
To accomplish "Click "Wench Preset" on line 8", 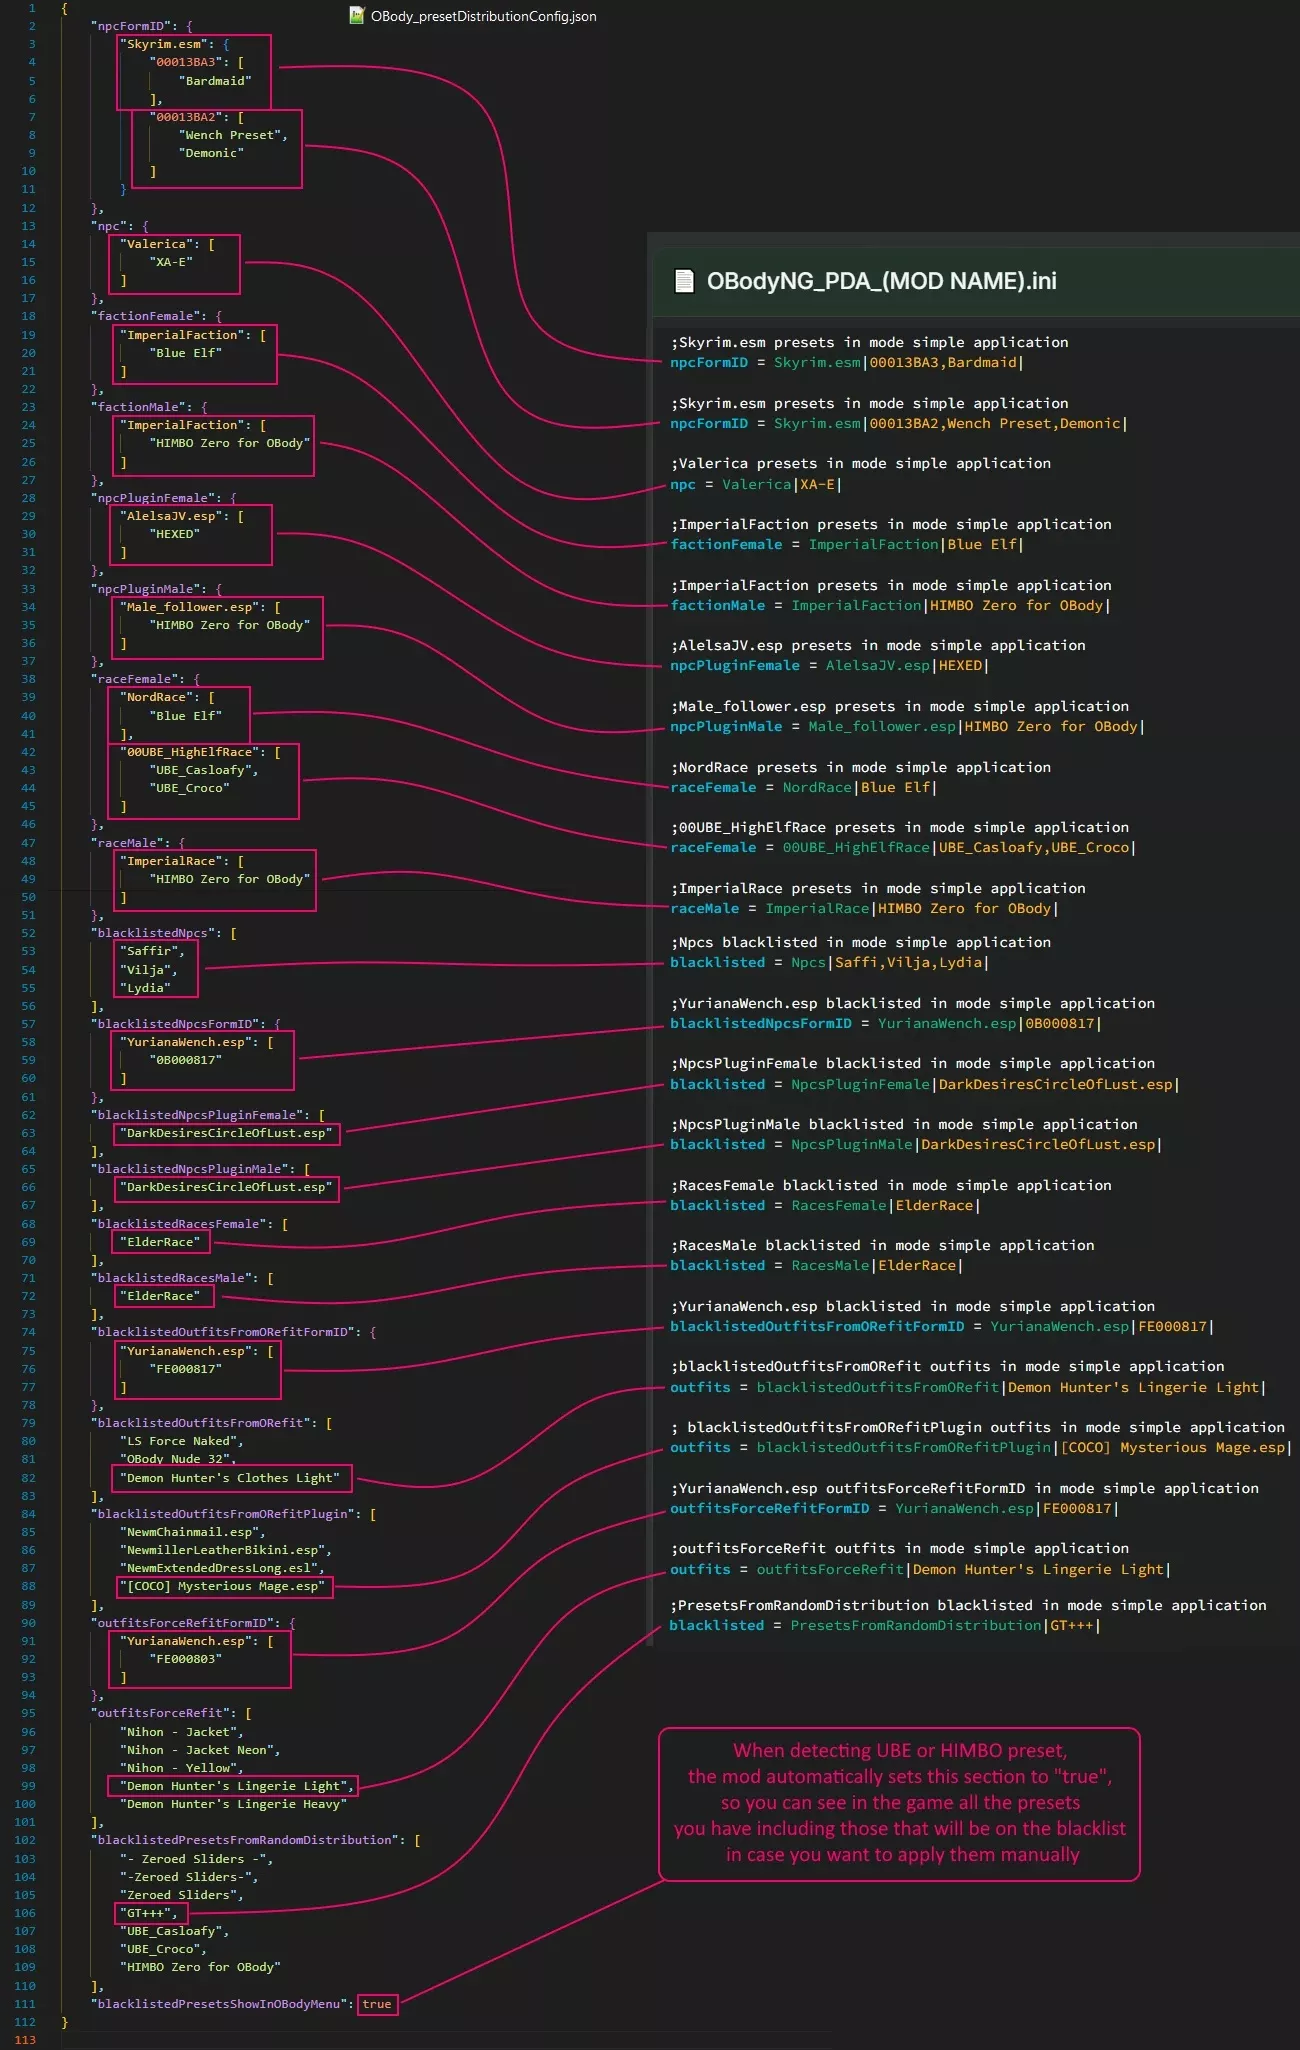I will [x=230, y=135].
